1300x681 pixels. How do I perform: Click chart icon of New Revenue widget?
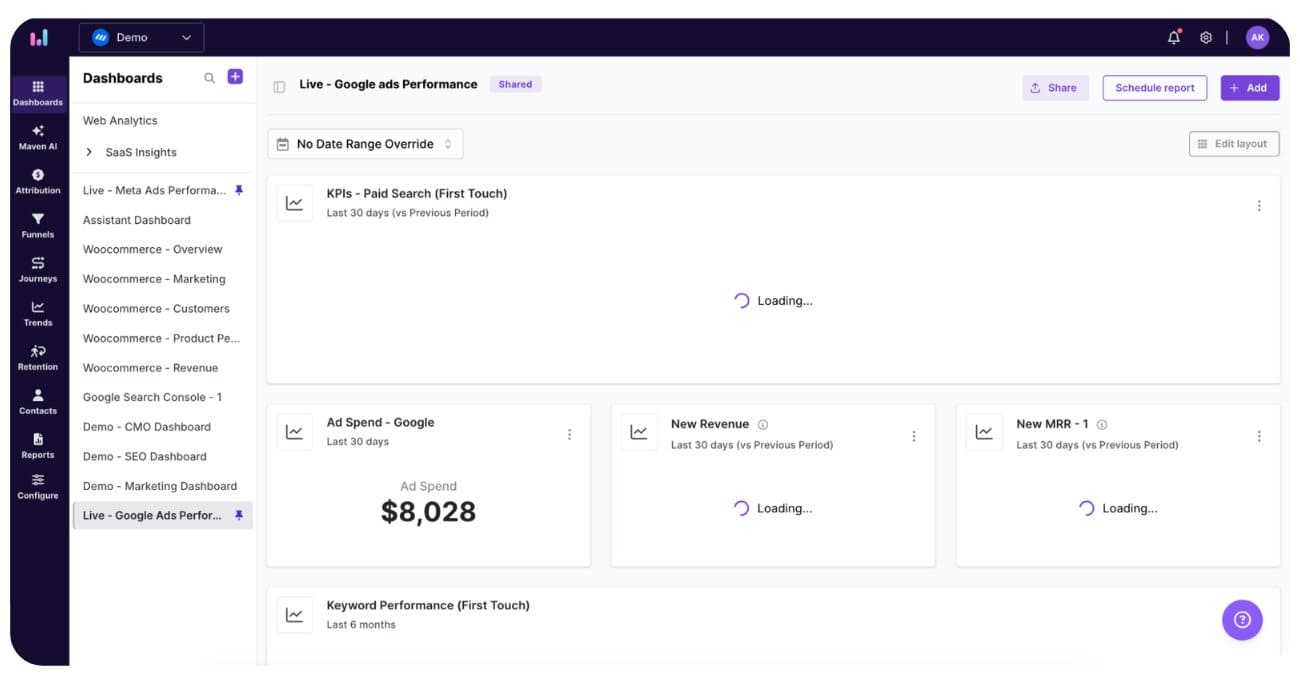tap(639, 432)
